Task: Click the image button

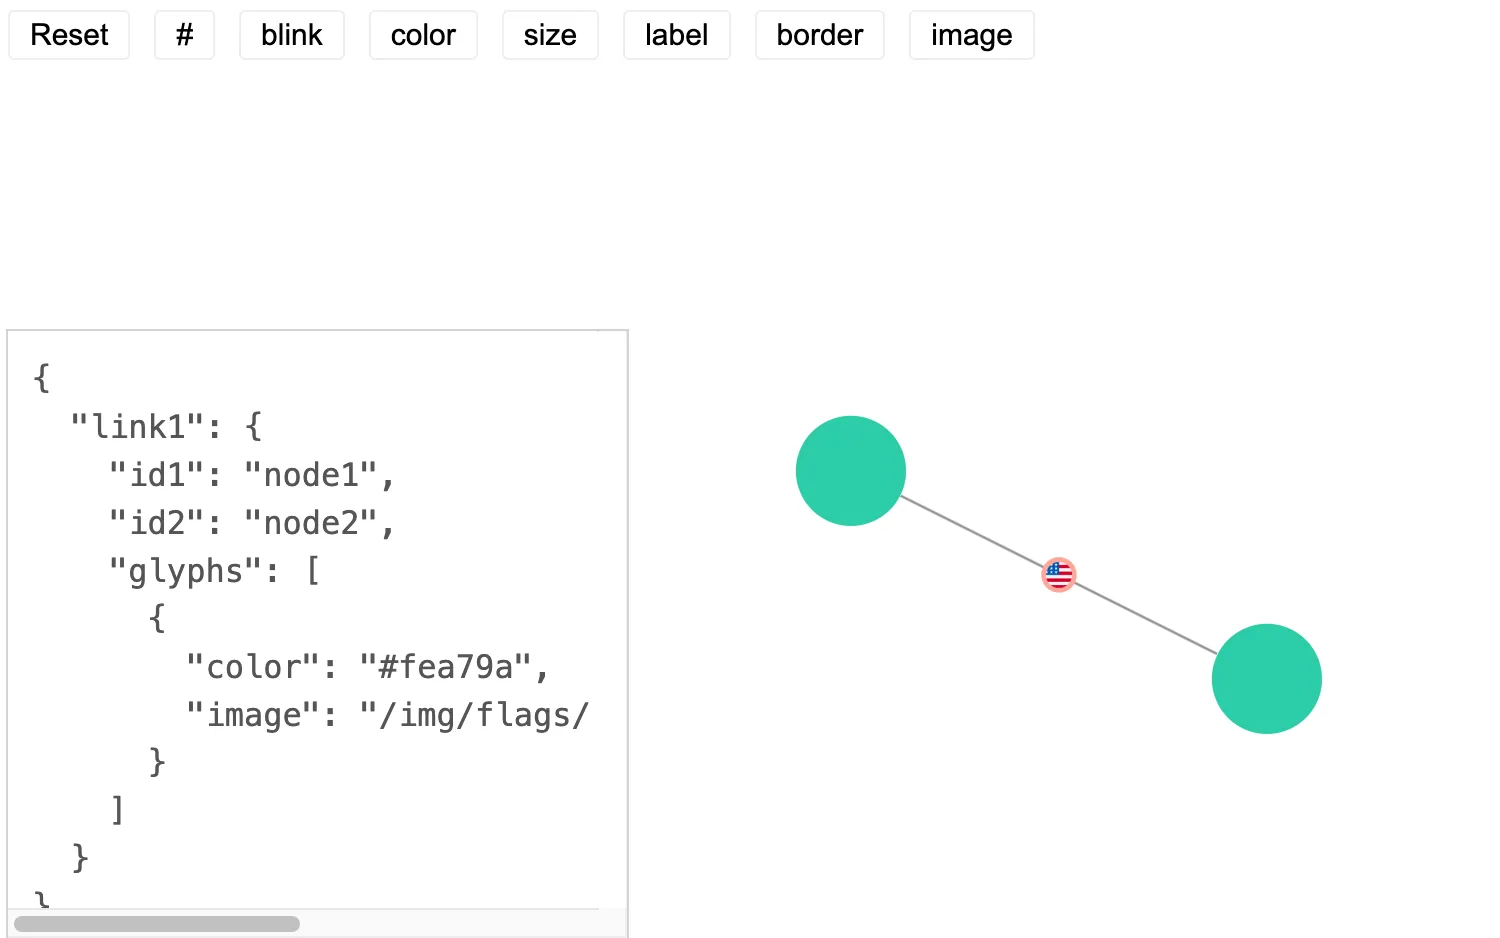Action: pyautogui.click(x=972, y=35)
